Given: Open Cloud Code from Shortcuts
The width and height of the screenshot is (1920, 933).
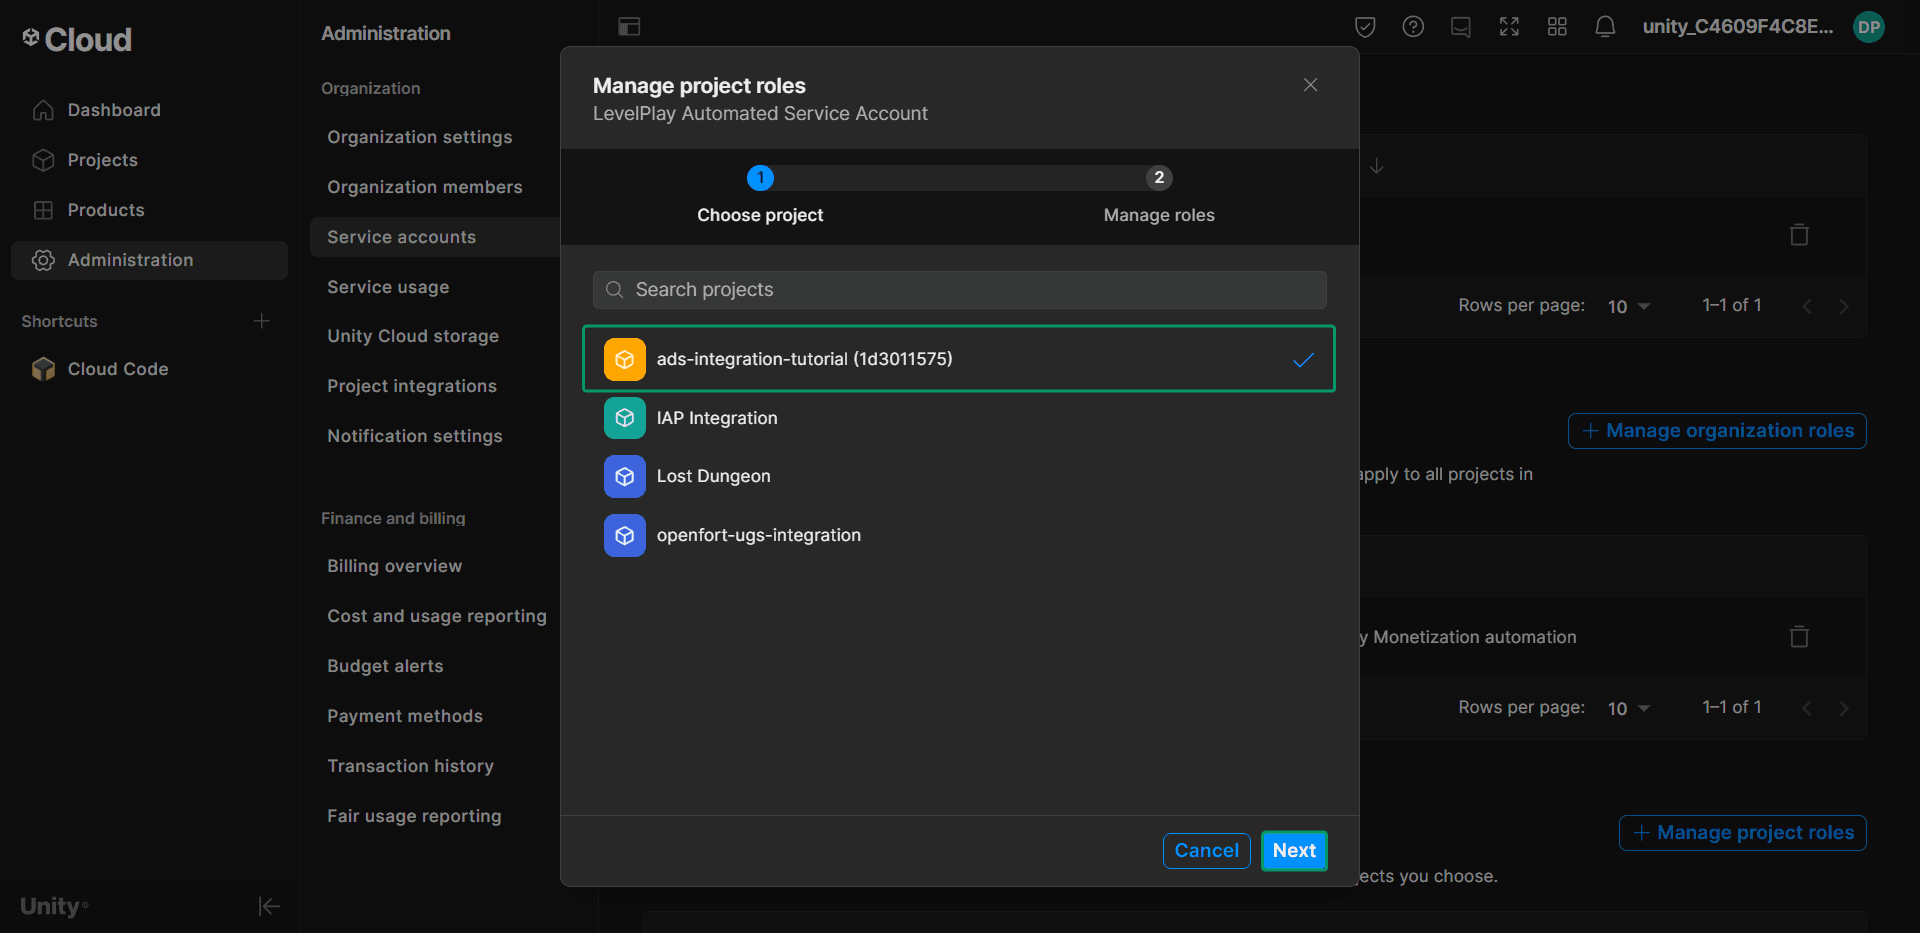Looking at the screenshot, I should [x=117, y=368].
